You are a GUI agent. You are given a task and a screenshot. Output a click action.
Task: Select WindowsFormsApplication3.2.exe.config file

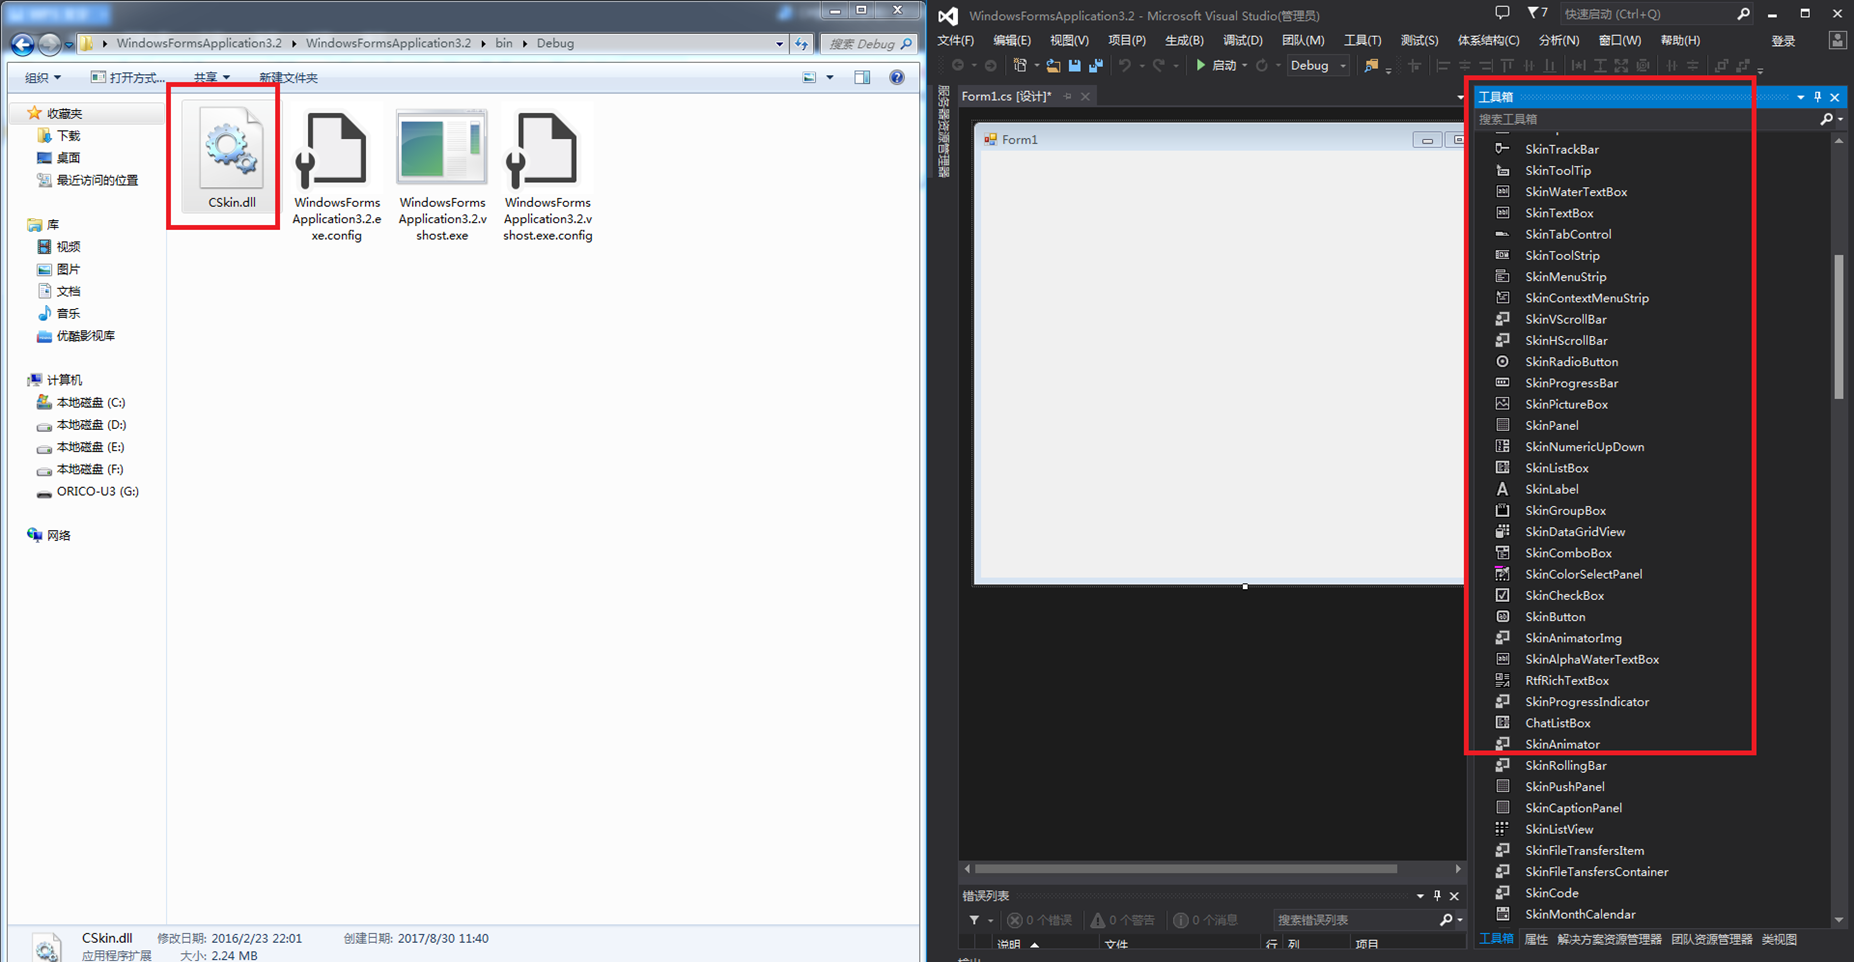(337, 176)
